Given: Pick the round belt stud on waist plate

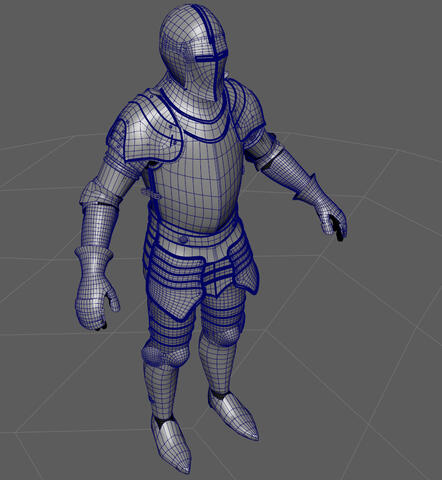Looking at the screenshot, I should point(183,239).
